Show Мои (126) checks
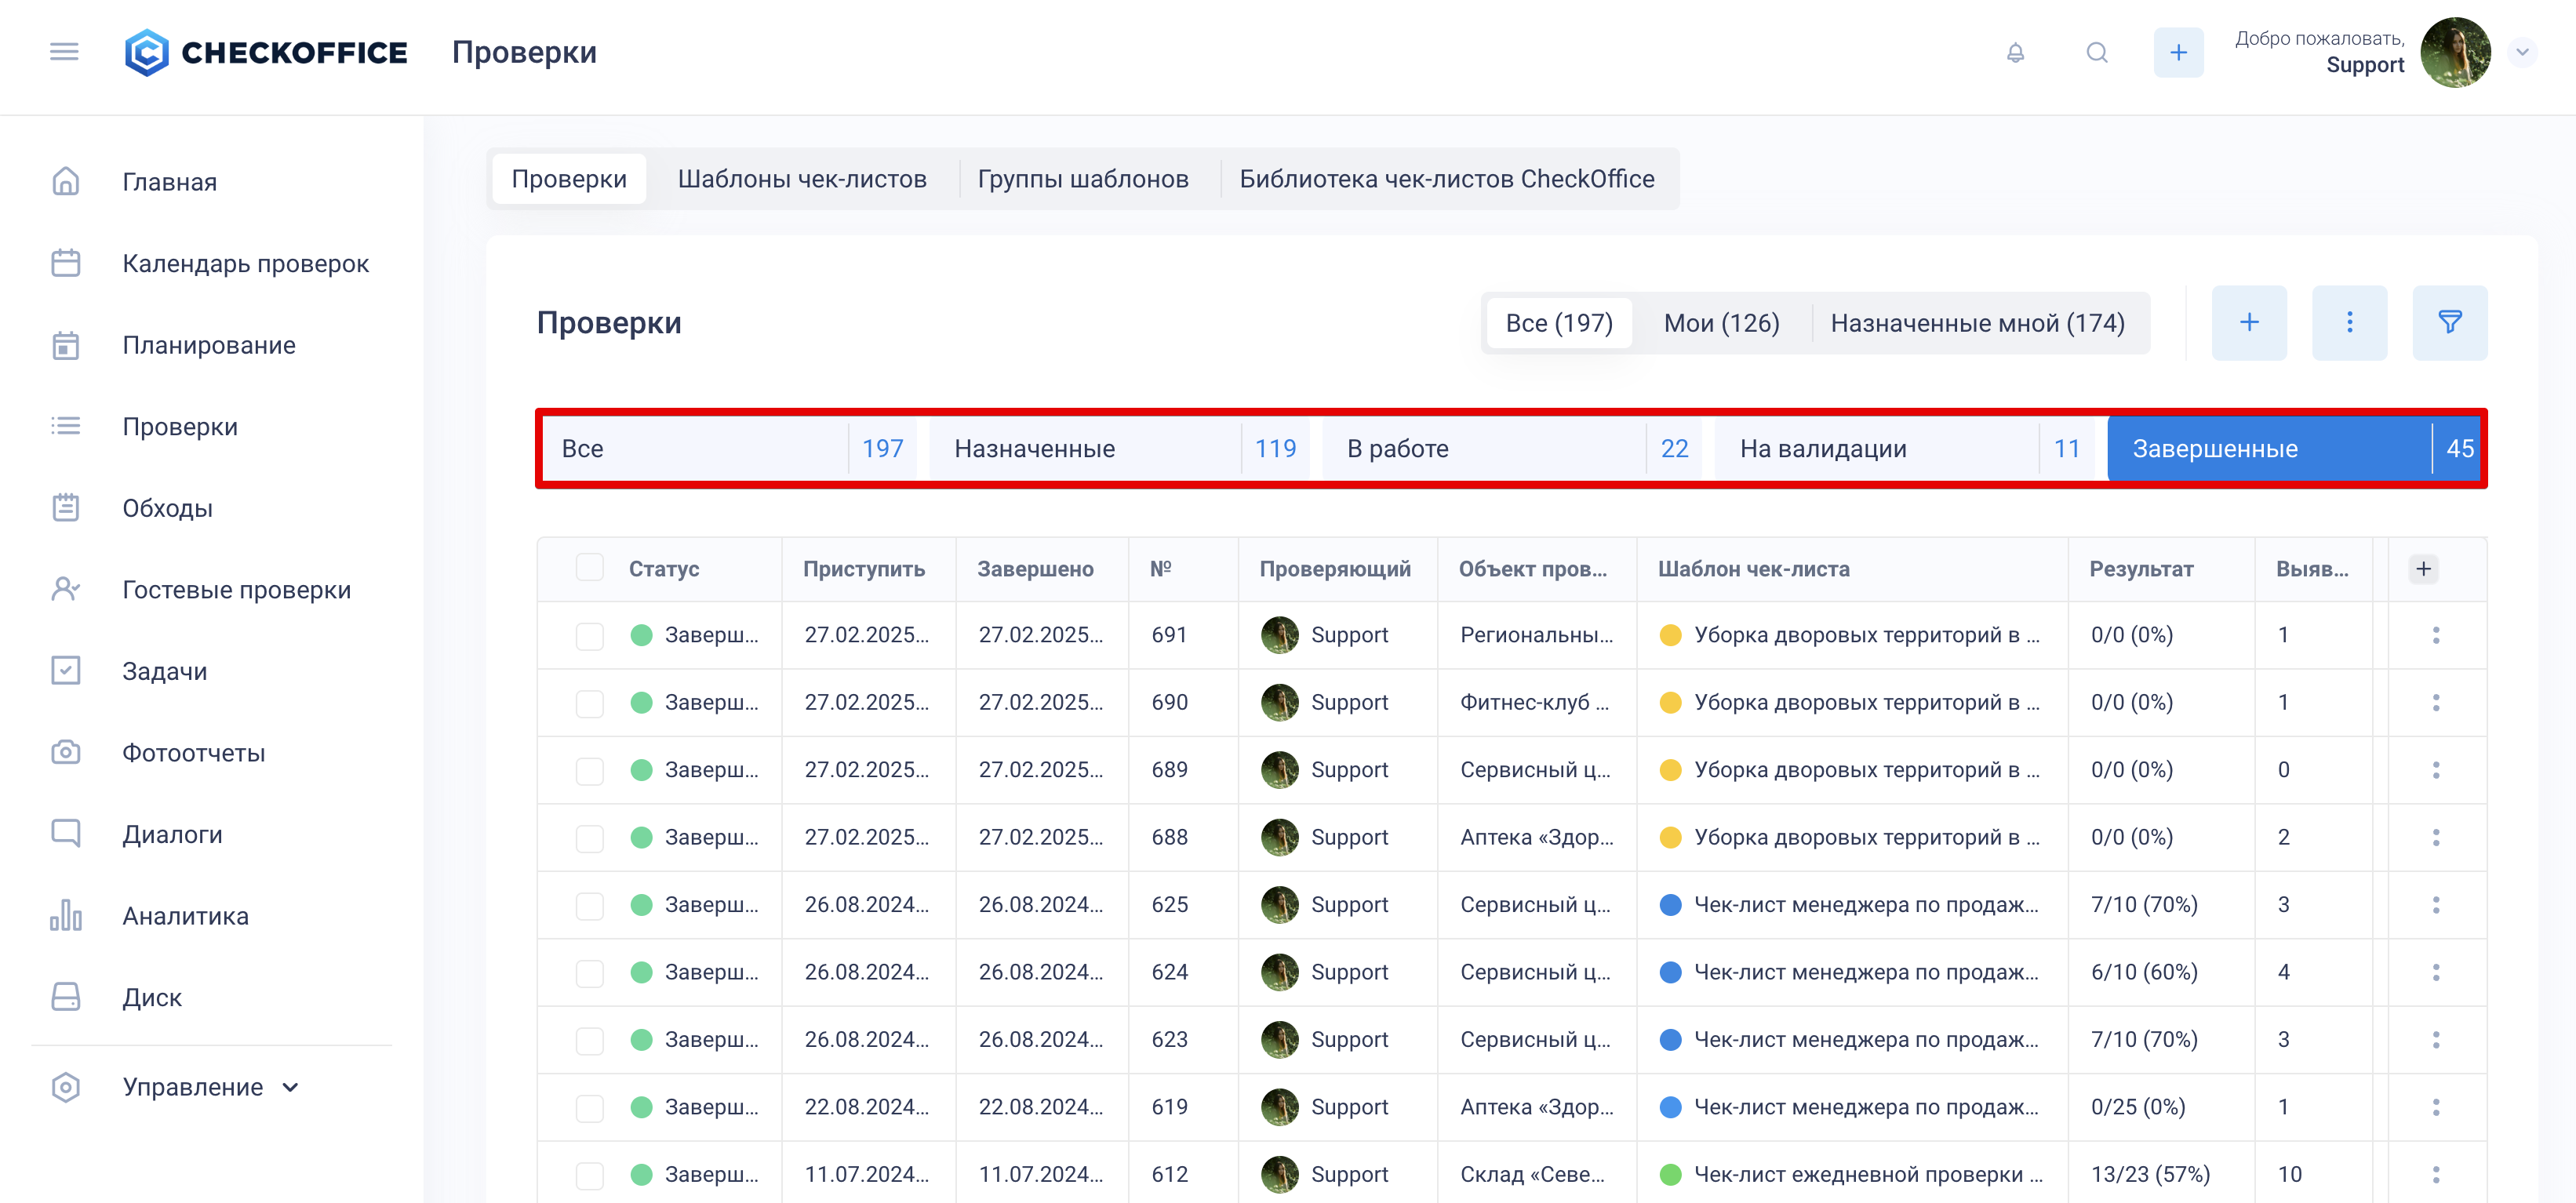The height and width of the screenshot is (1203, 2576). click(1721, 323)
